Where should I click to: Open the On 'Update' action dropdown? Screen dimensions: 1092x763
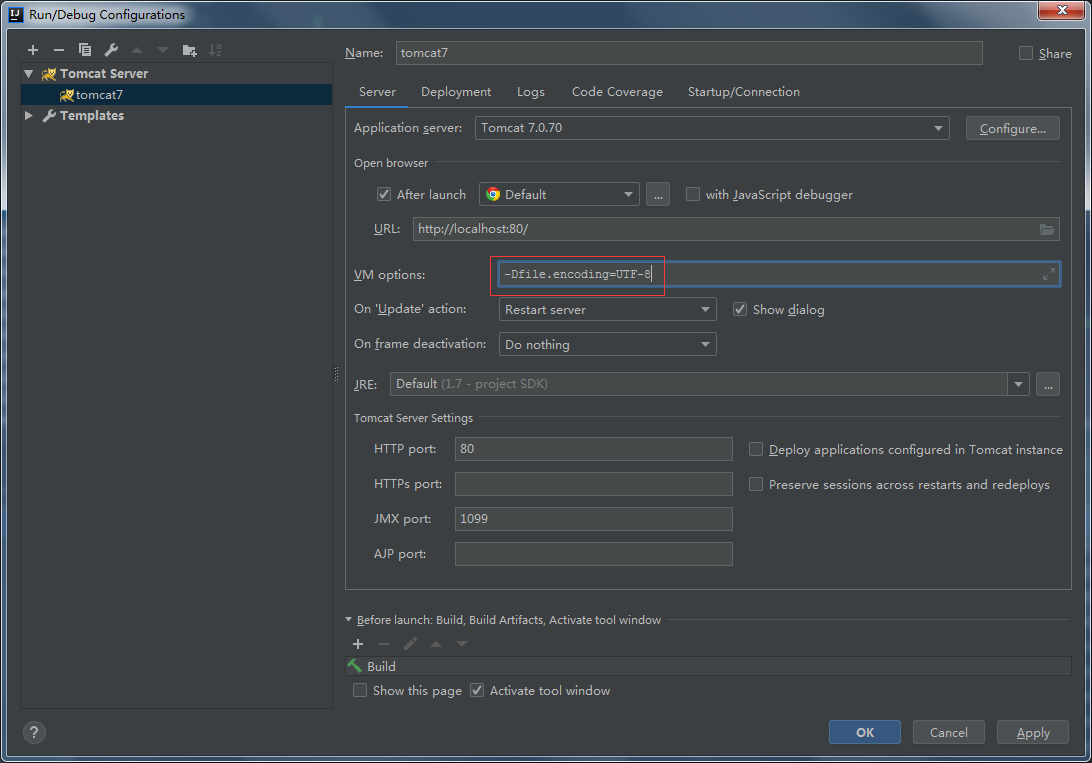[x=607, y=309]
